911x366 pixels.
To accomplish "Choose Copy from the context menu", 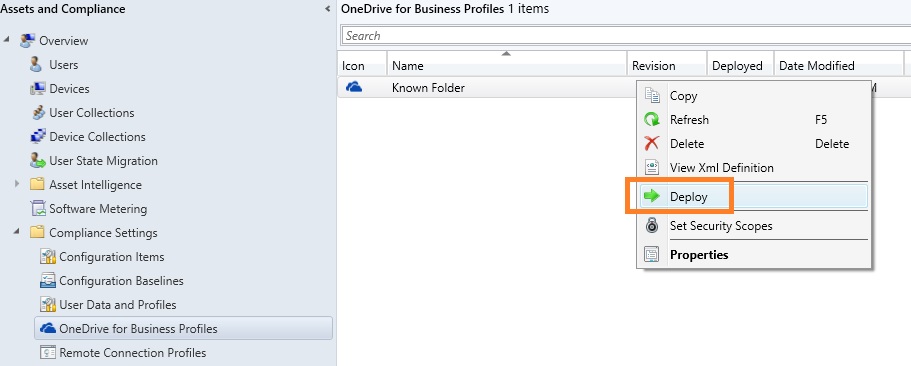I will click(x=683, y=96).
